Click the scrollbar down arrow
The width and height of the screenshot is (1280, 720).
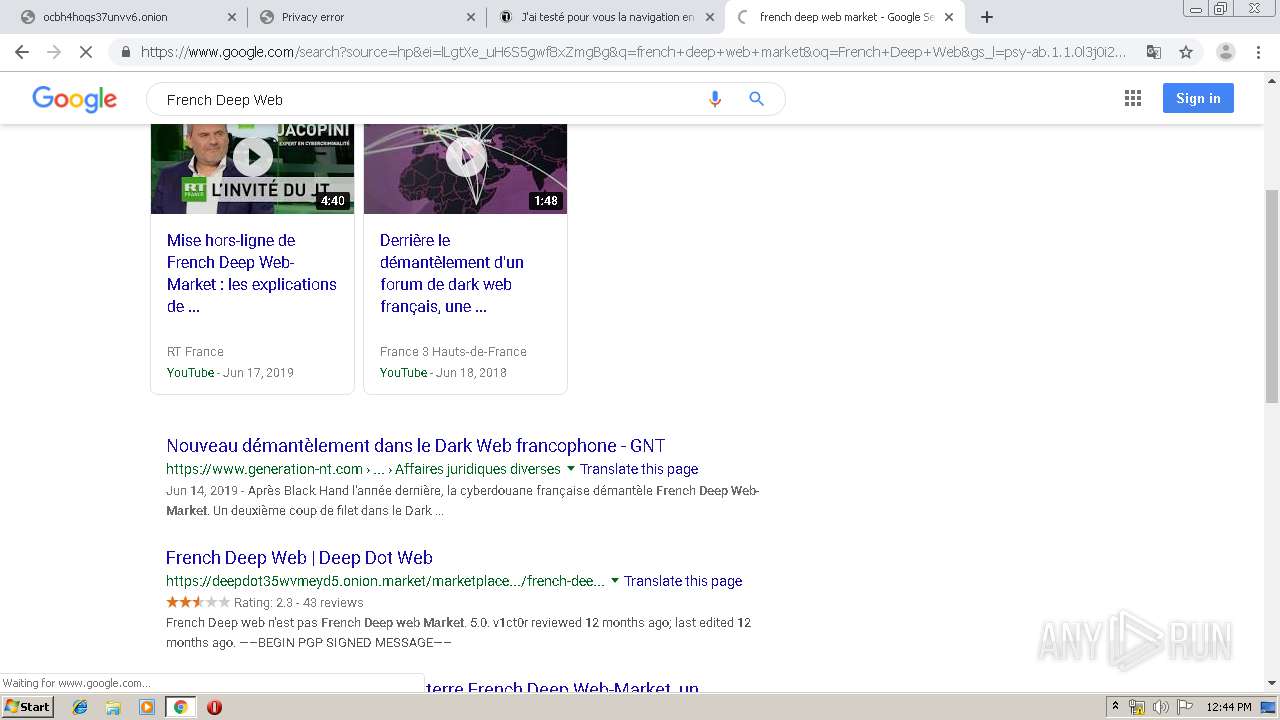coord(1271,683)
